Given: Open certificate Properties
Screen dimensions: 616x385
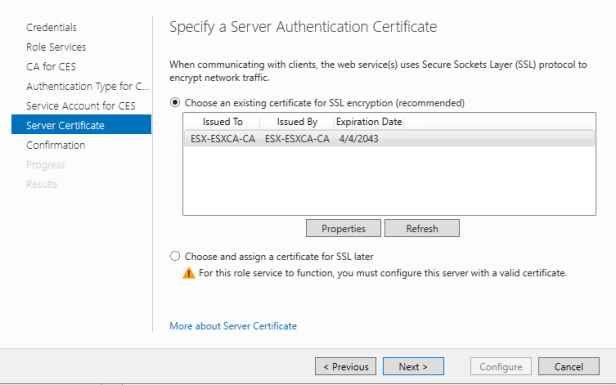Looking at the screenshot, I should click(343, 228).
